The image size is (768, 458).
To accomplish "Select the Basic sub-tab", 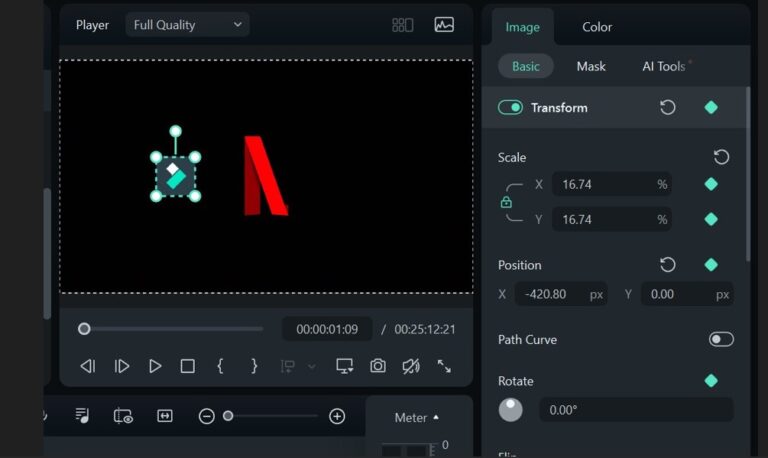I will click(526, 66).
